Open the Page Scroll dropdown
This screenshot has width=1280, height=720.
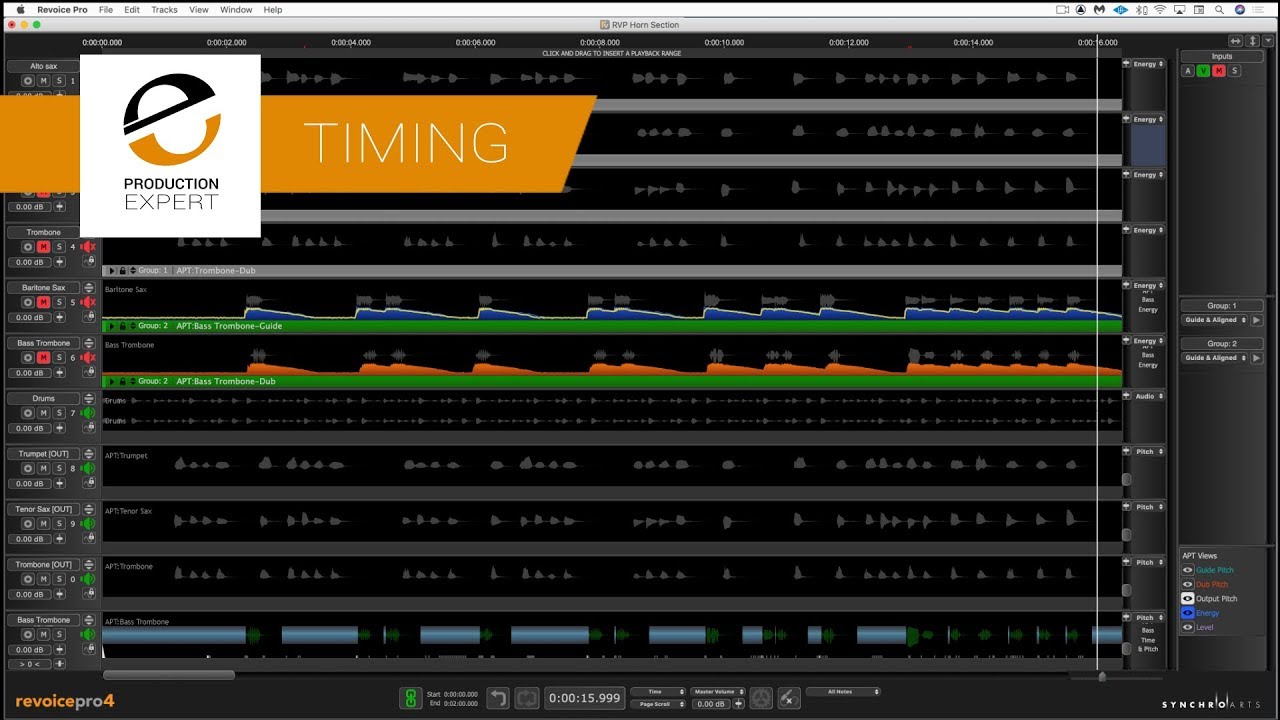coord(658,704)
